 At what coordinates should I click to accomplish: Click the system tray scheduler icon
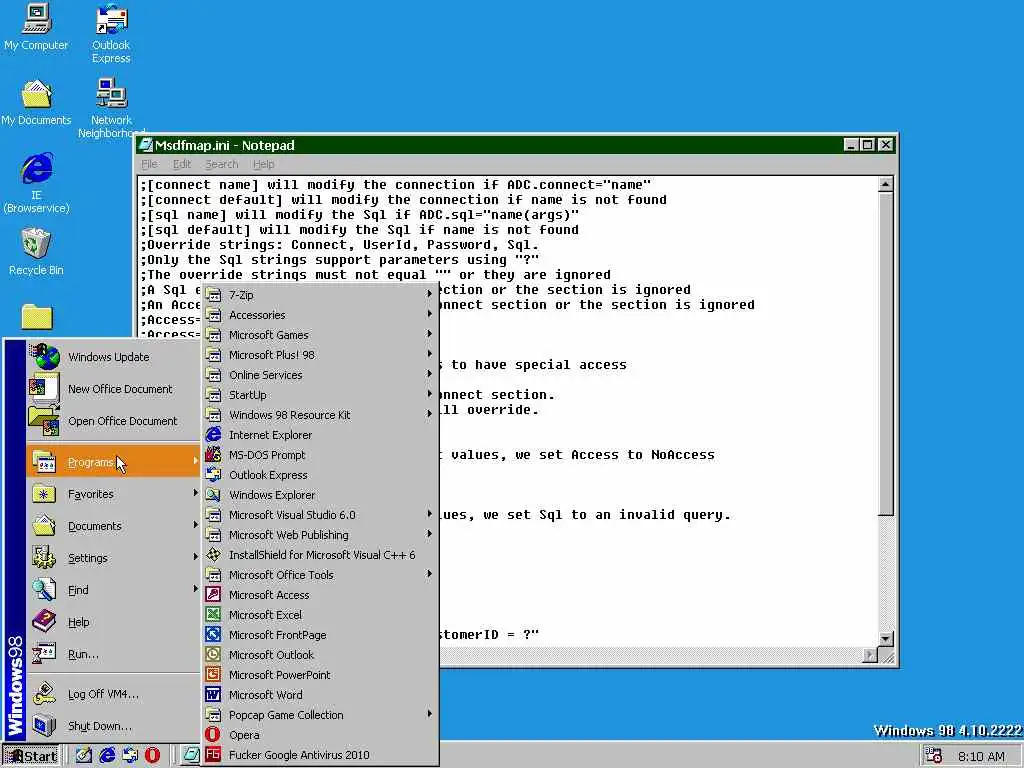(x=933, y=756)
